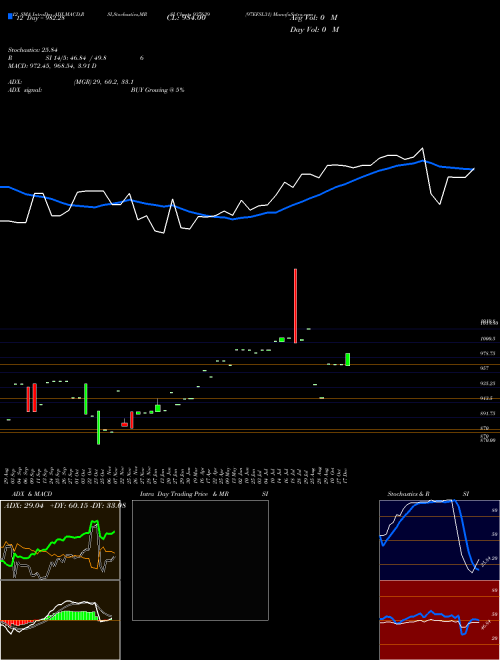The height and width of the screenshot is (660, 500).
Task: Click the ADX: 29.04 +DY: 60.15 -DY: 33.08 readout
Action: coord(64,506)
